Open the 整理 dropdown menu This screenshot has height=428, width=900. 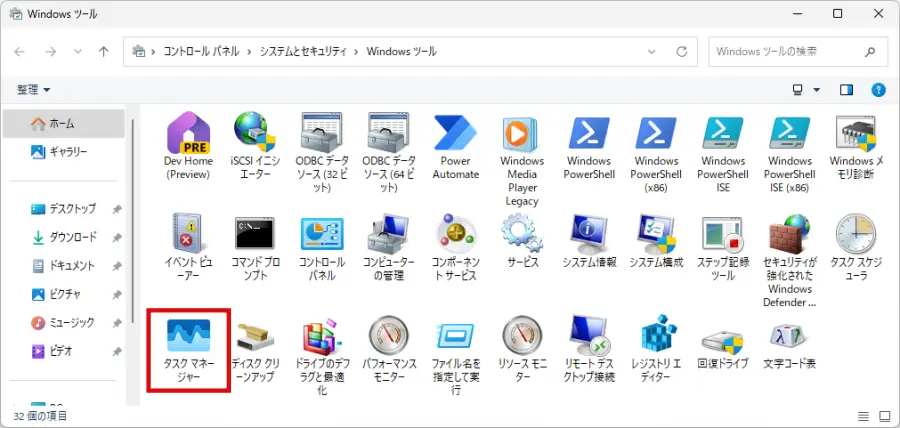pyautogui.click(x=34, y=90)
